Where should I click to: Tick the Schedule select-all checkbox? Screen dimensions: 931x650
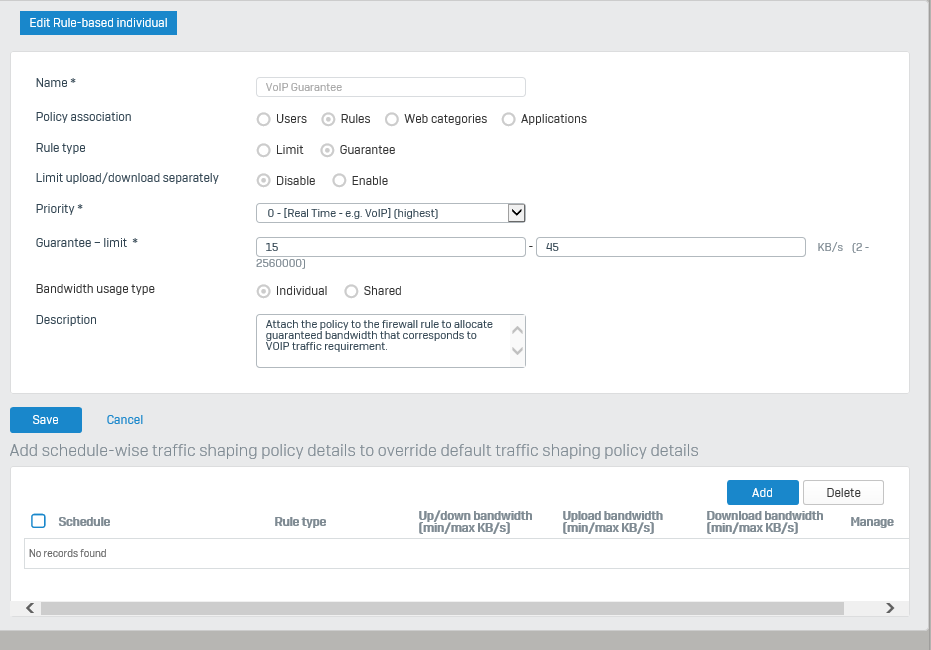point(38,521)
